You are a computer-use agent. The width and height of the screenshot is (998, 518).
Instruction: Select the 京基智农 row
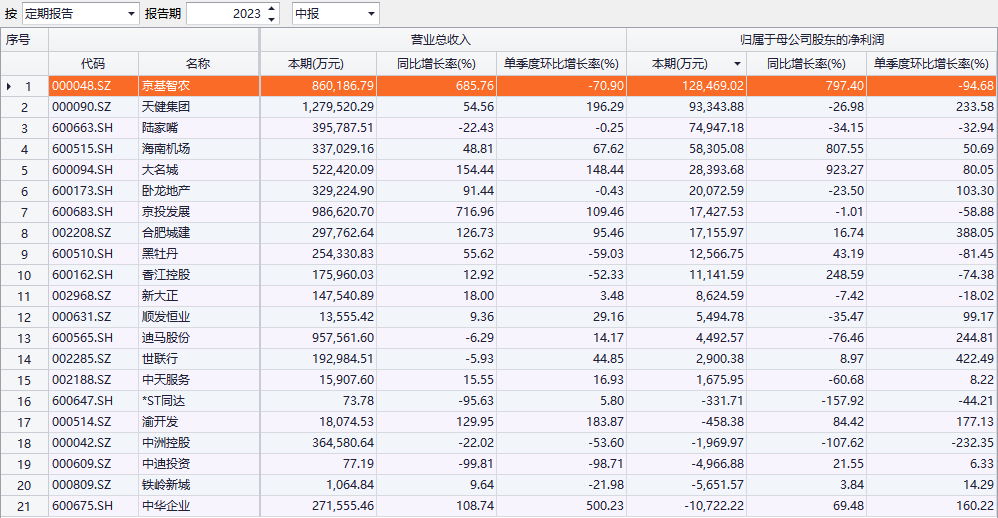coord(165,86)
